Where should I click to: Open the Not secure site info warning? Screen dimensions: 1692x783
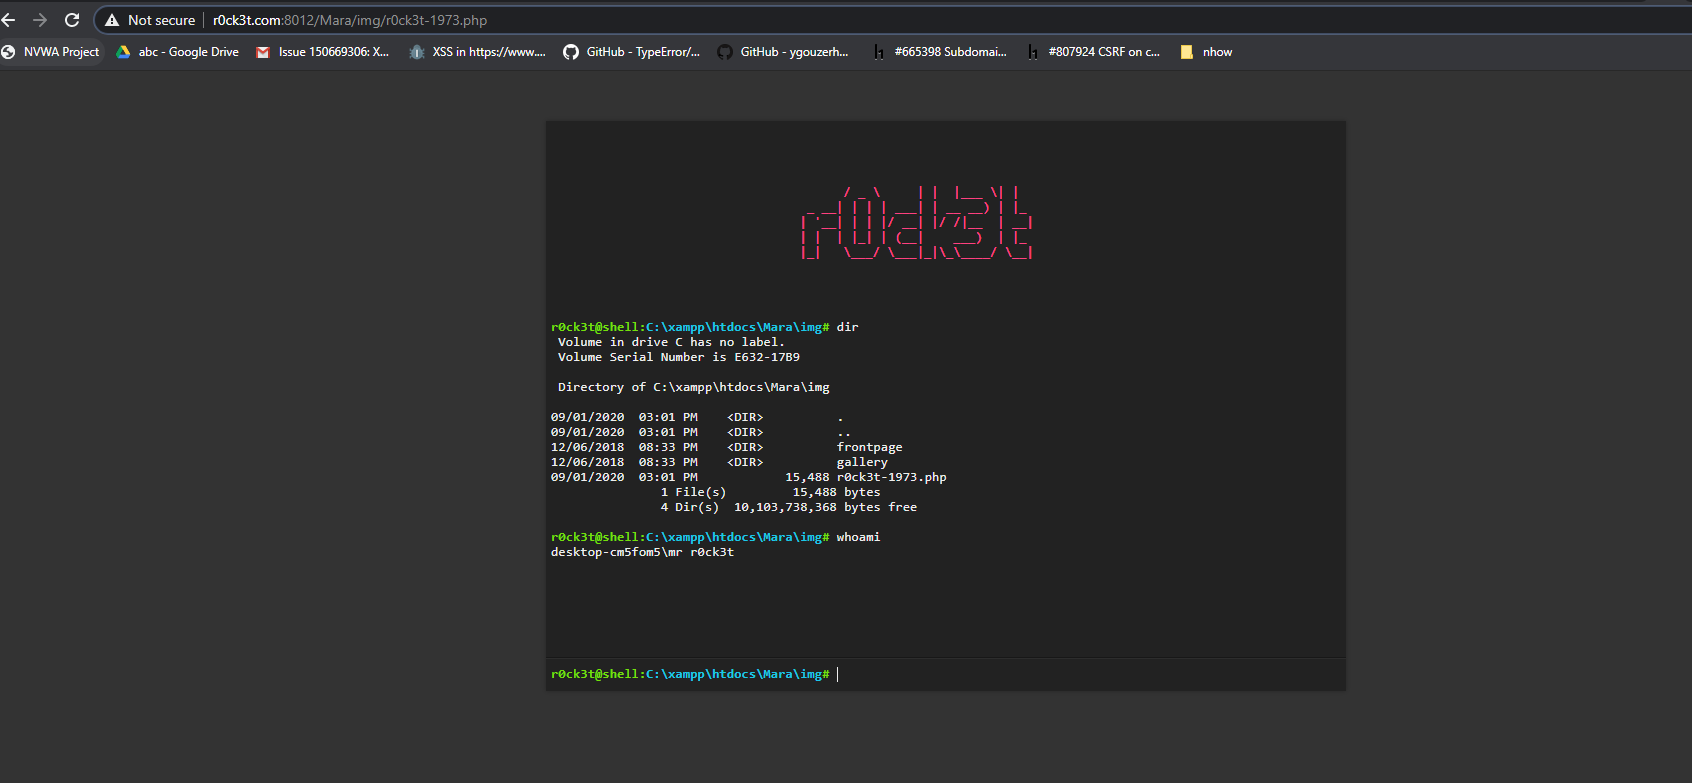150,20
